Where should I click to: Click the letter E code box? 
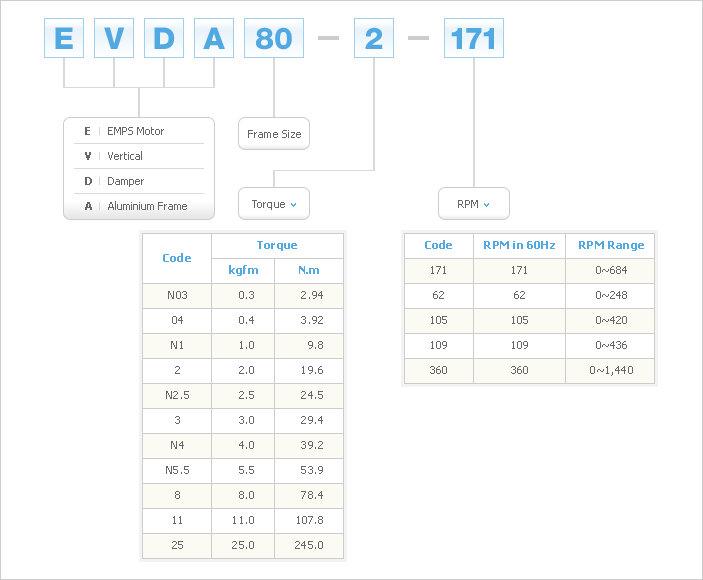click(x=64, y=39)
